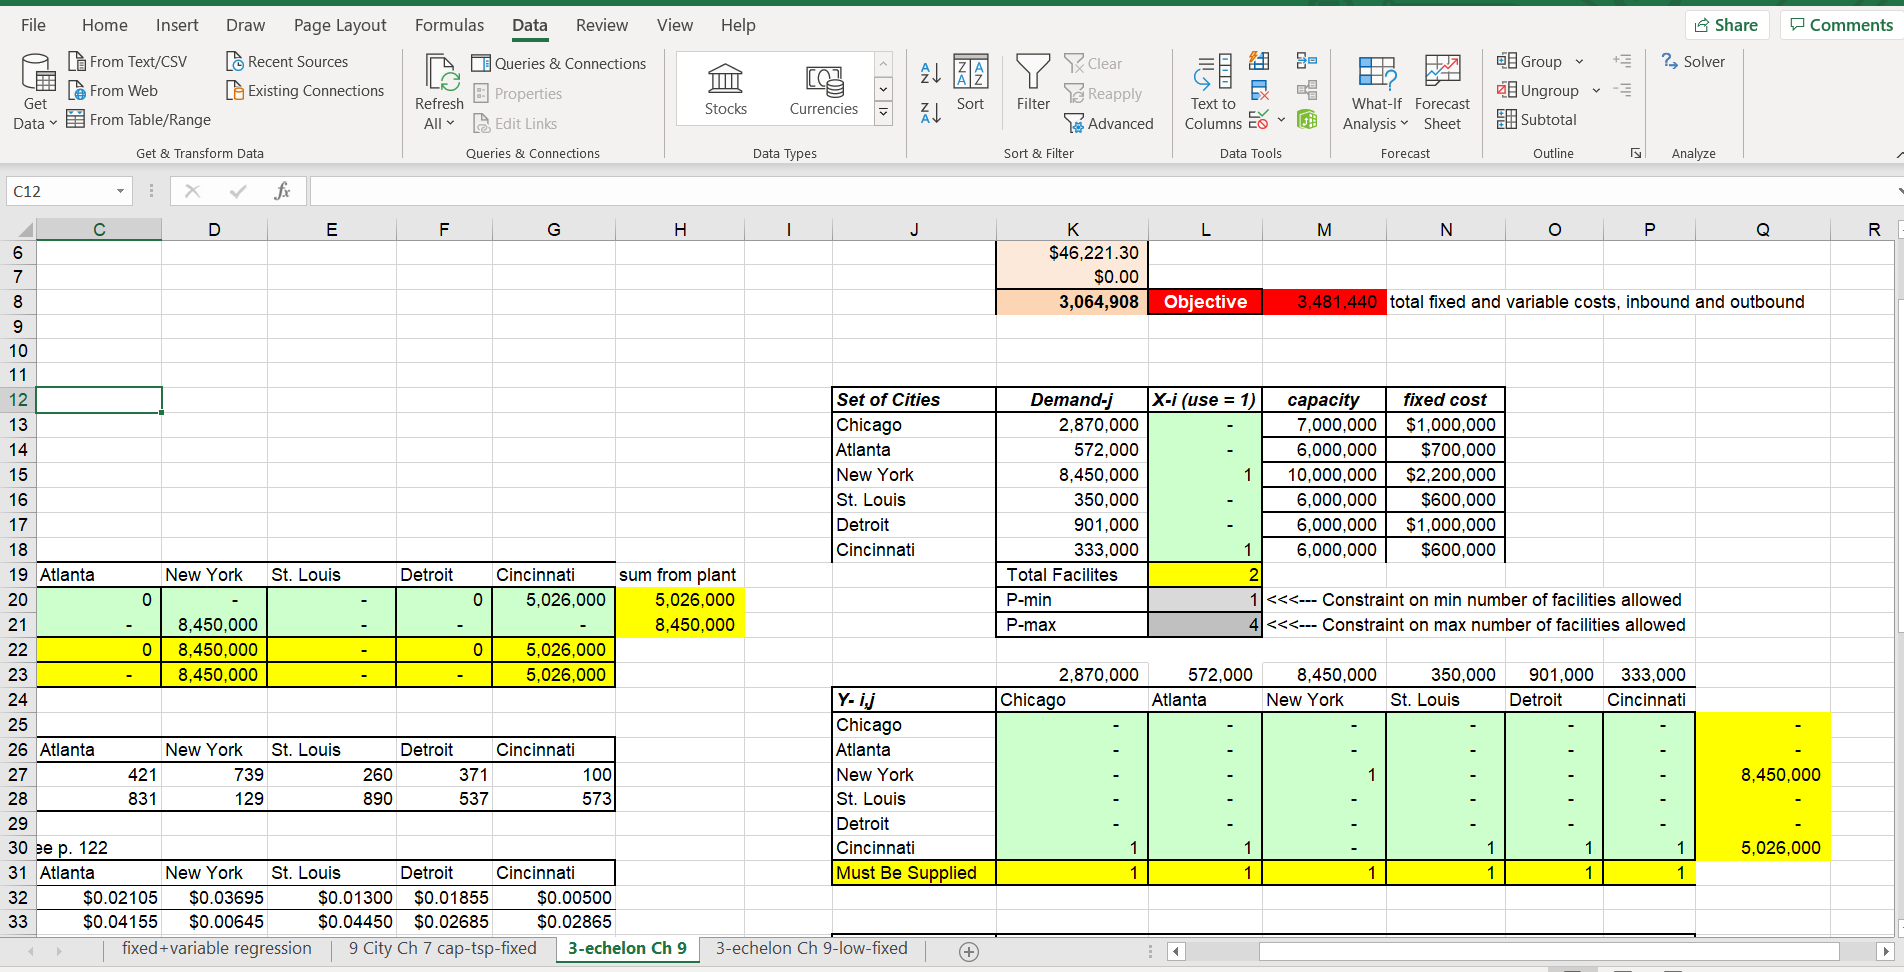Open Advanced filter options
This screenshot has width=1904, height=972.
1109,124
